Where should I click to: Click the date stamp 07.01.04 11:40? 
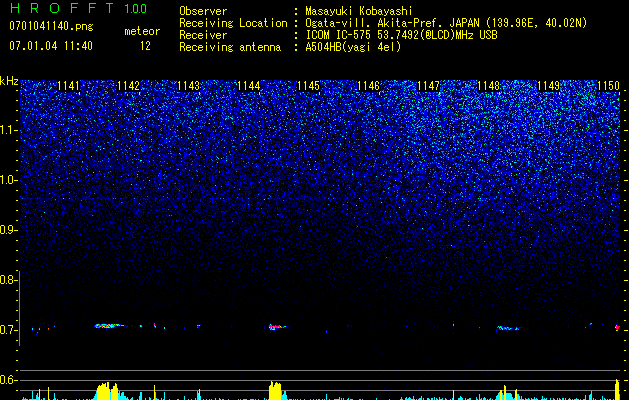(x=51, y=46)
